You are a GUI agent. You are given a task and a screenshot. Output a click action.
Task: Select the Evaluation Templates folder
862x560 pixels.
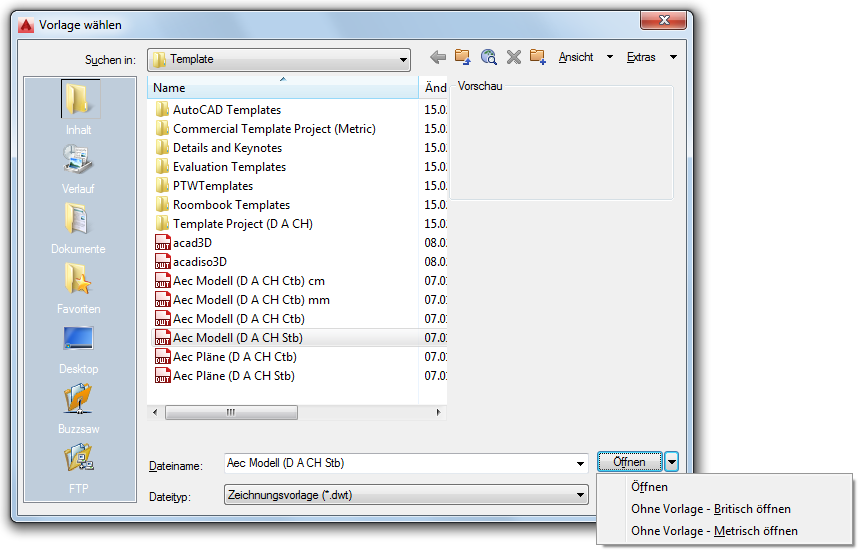[x=220, y=167]
